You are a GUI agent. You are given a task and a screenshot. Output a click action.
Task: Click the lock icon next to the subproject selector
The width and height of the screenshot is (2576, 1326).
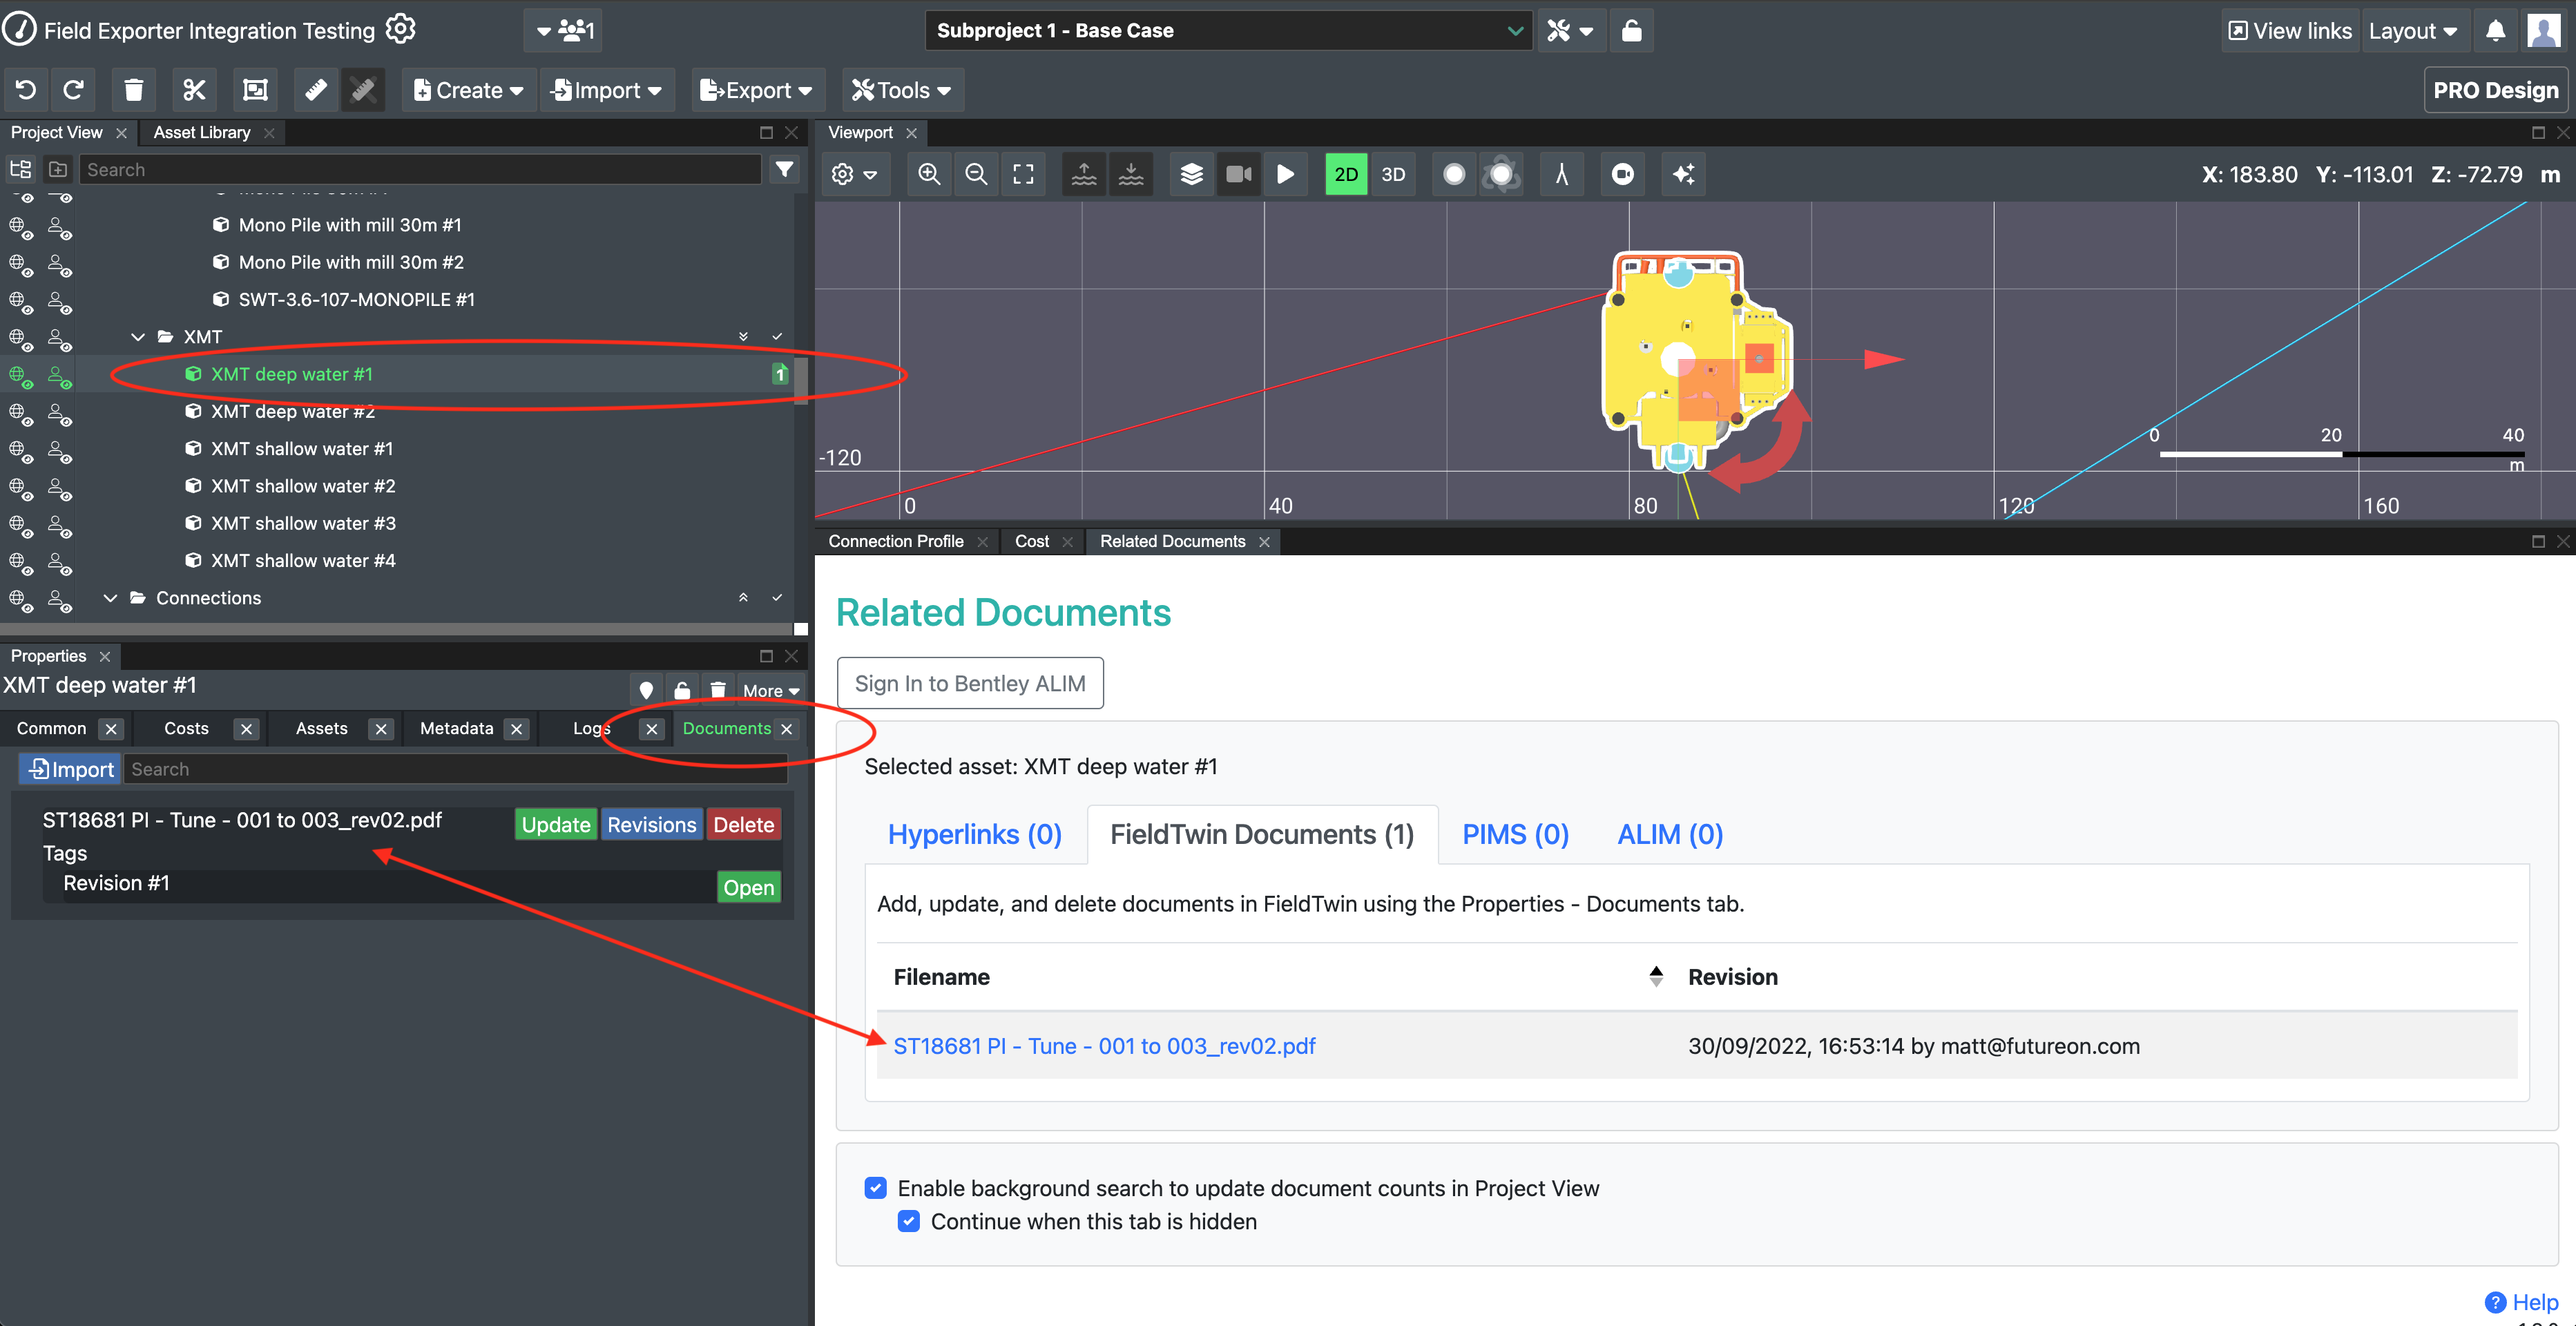click(x=1631, y=30)
